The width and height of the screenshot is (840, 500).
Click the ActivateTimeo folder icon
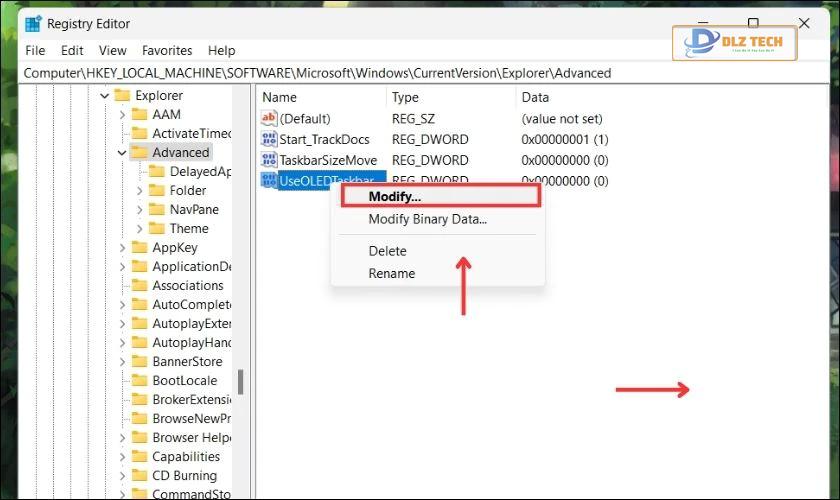pos(139,133)
